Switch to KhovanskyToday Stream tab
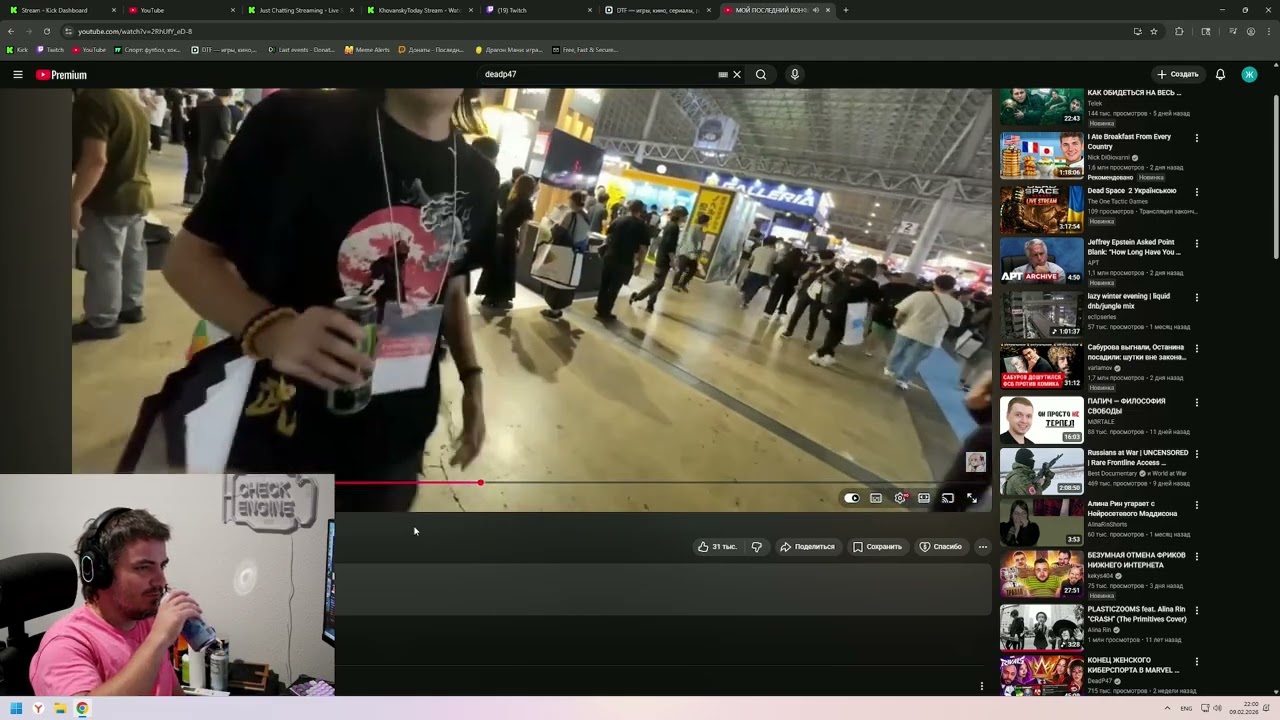The height and width of the screenshot is (720, 1280). tap(418, 10)
